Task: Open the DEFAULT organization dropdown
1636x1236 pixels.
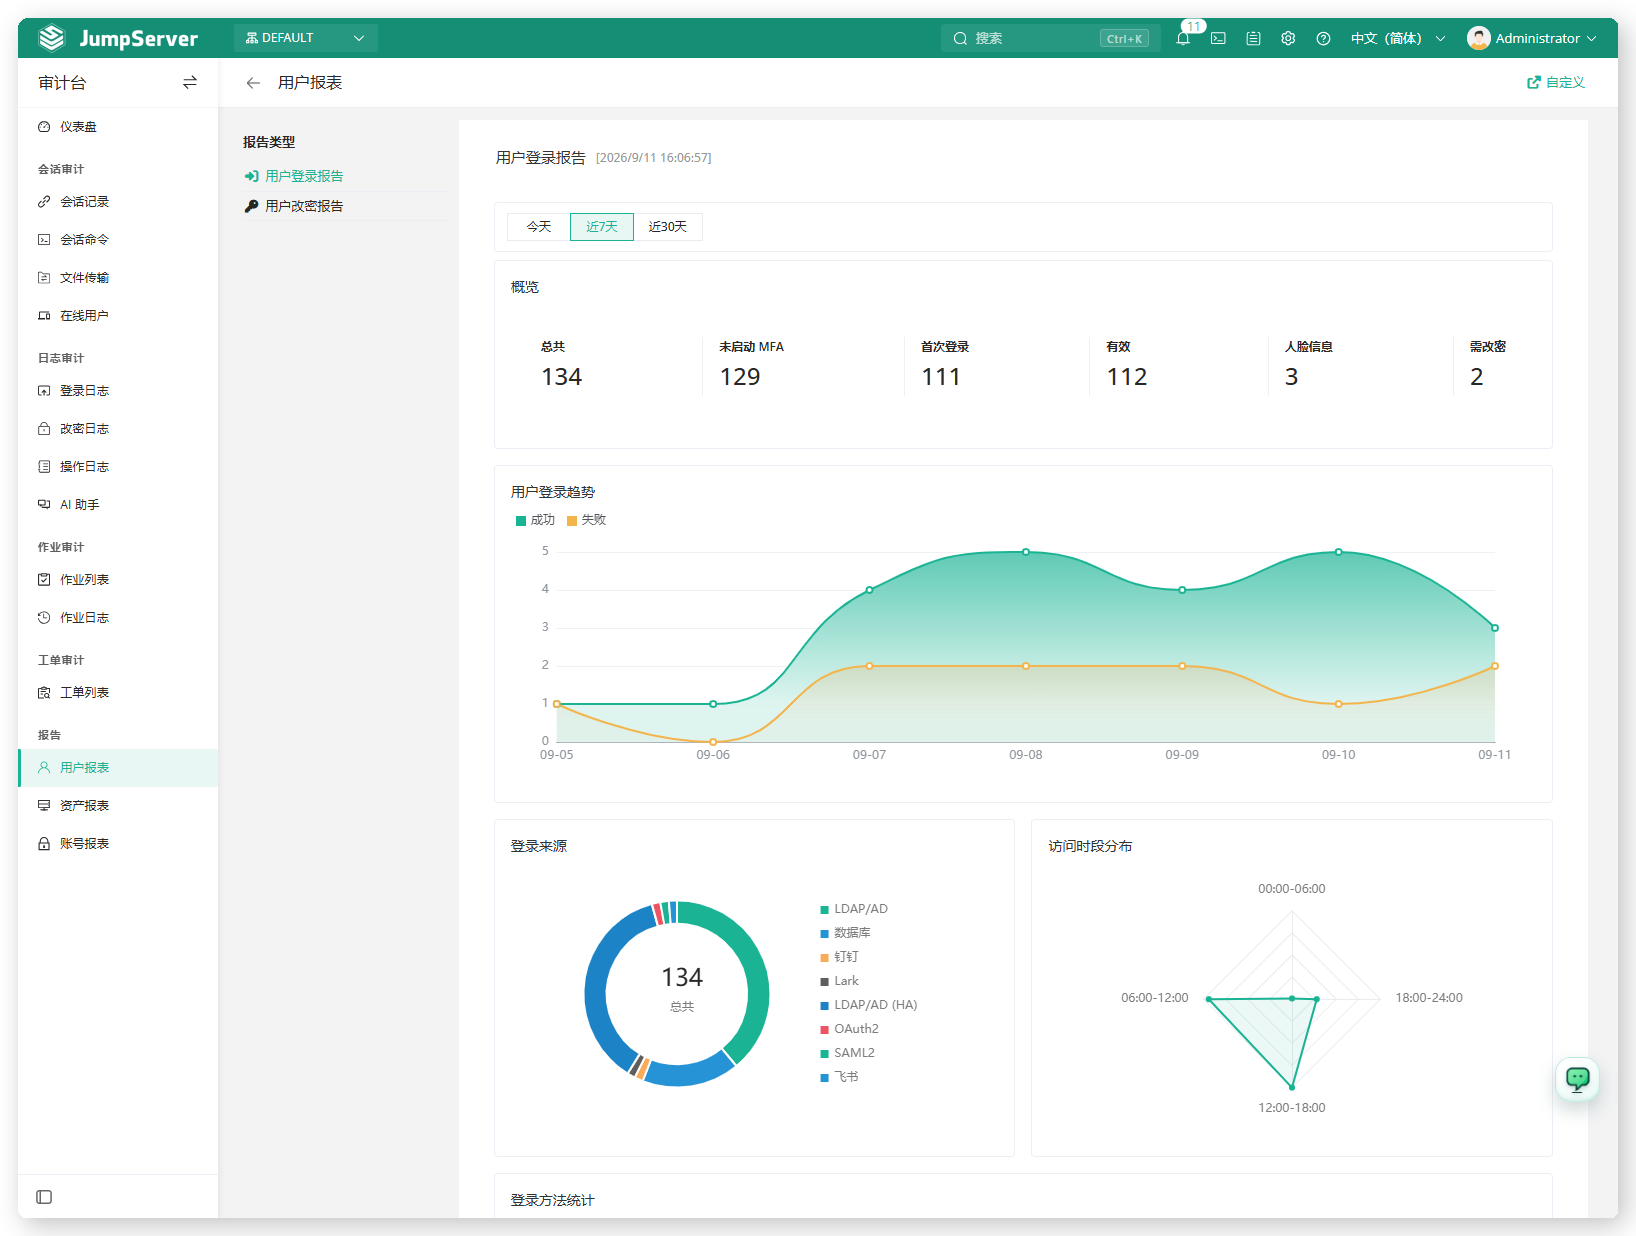Action: (306, 38)
